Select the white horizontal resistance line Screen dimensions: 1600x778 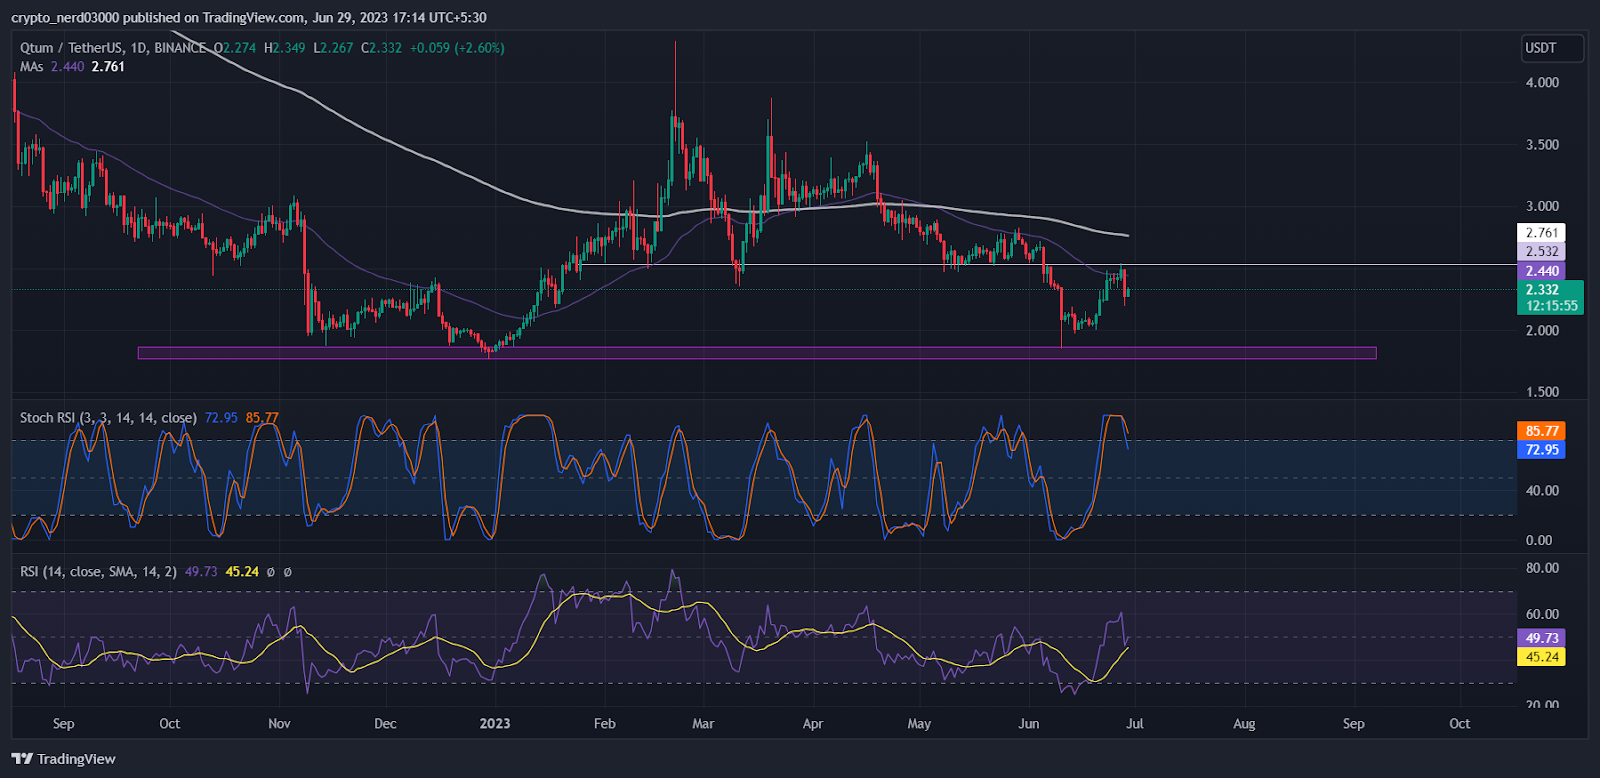pos(1050,265)
